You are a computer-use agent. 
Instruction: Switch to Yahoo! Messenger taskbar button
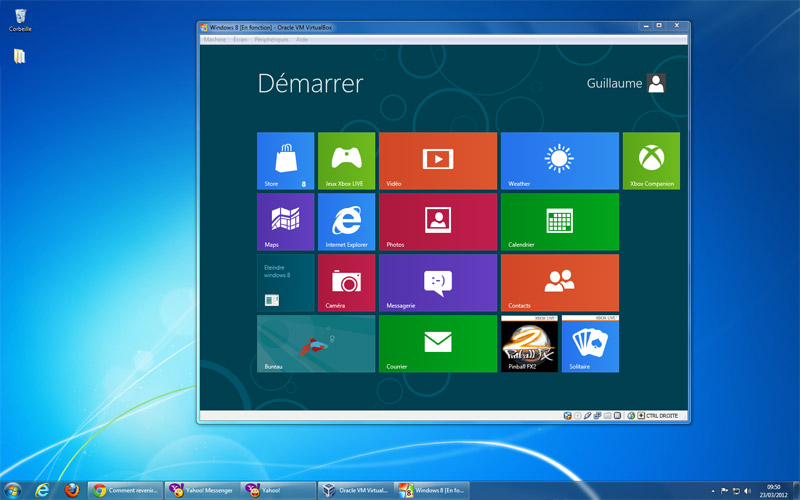[x=202, y=490]
